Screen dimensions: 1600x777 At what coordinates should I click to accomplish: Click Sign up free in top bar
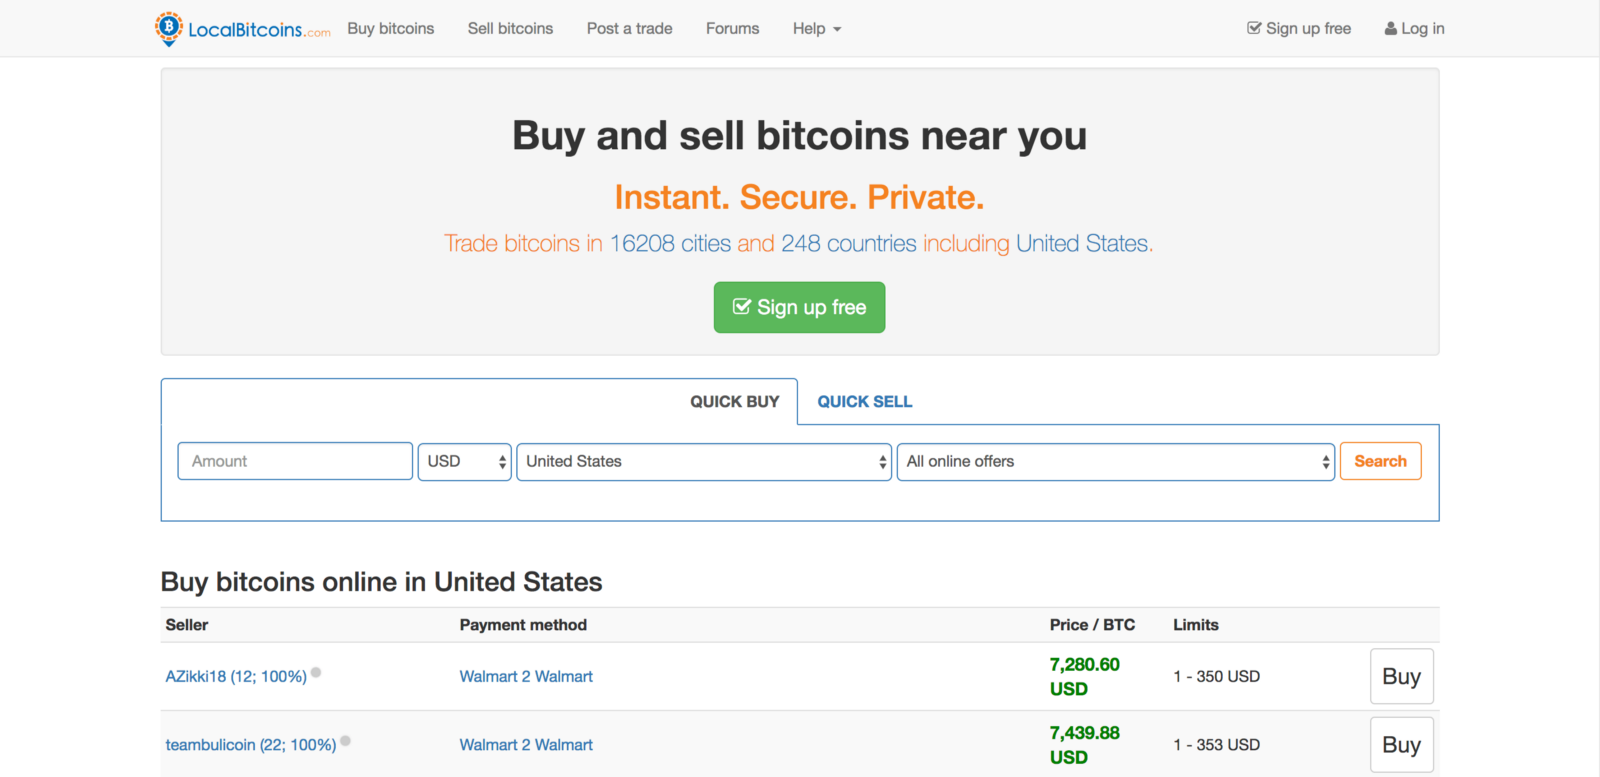[x=1299, y=28]
